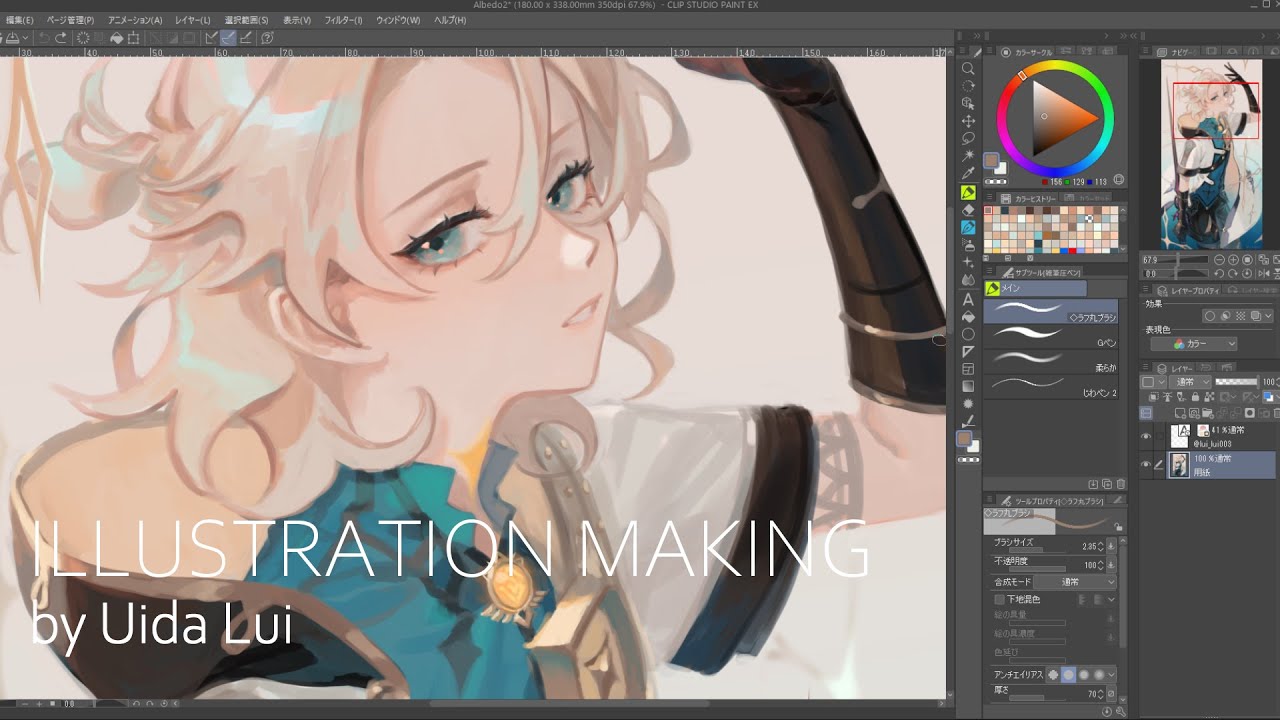Image resolution: width=1280 pixels, height=720 pixels.
Task: Select the Eyedropper tool
Action: click(x=968, y=174)
